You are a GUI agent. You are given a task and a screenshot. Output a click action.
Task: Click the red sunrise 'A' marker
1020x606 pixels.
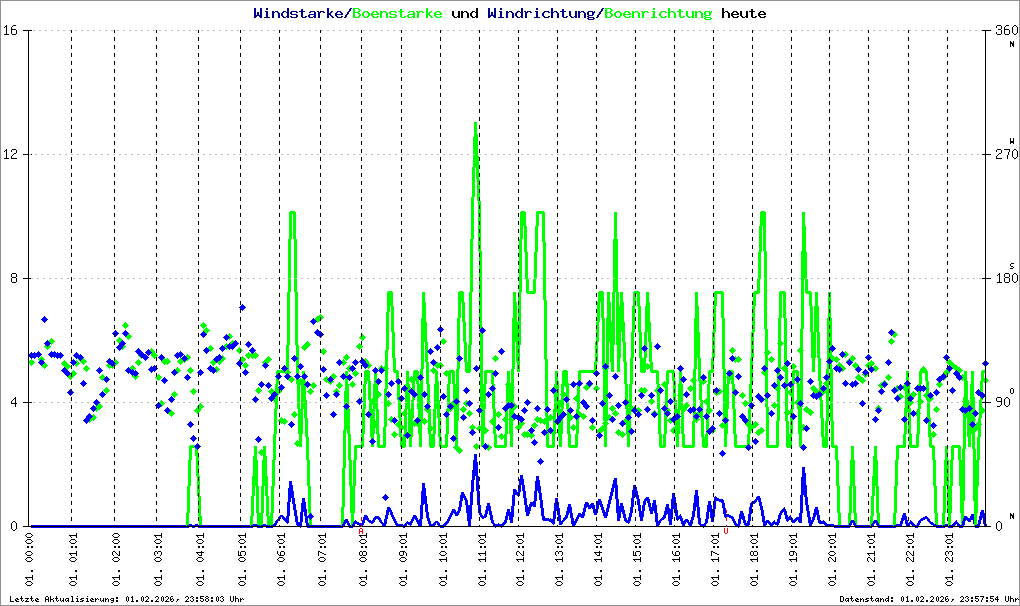(x=361, y=531)
